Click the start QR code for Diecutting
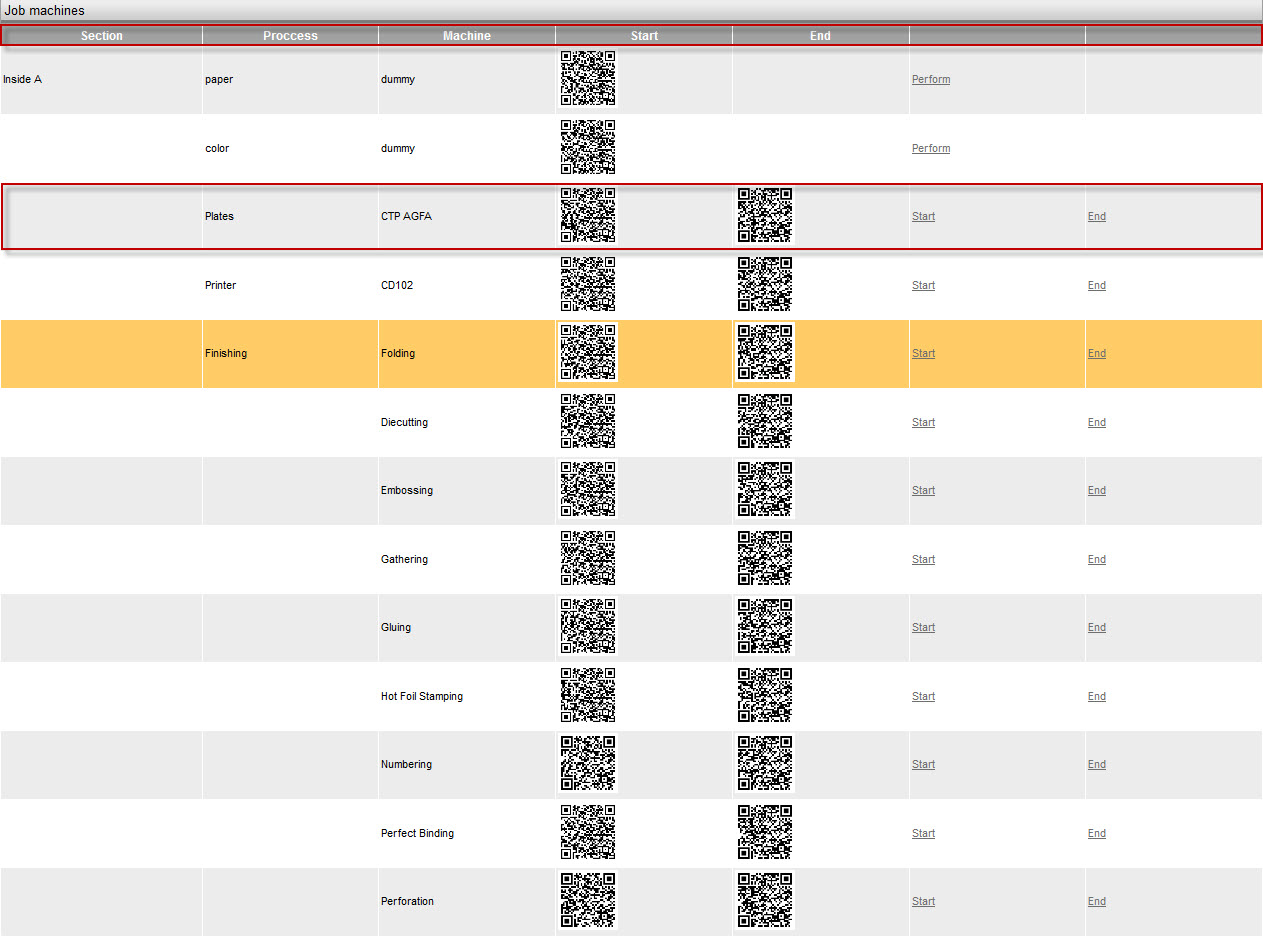The image size is (1263, 937). pos(588,421)
